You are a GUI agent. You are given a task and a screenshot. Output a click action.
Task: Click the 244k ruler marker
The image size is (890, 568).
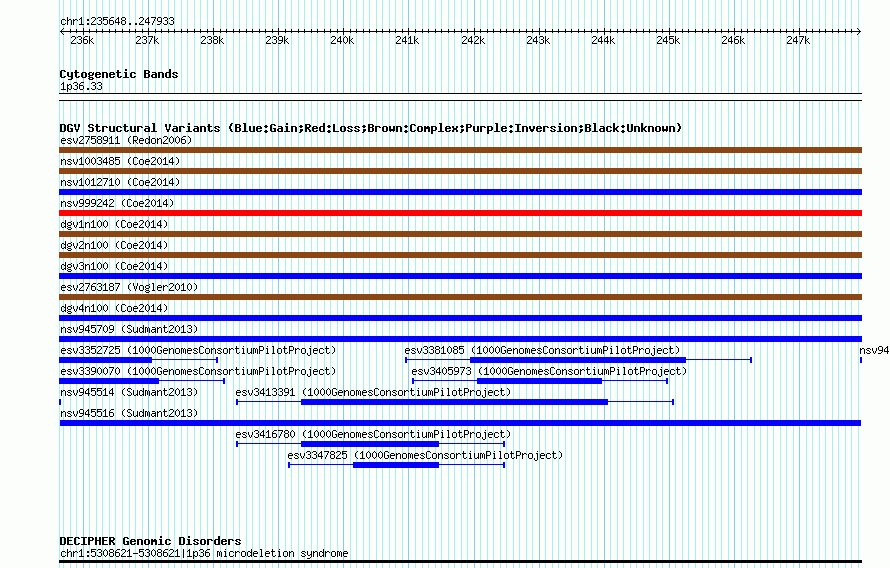point(603,40)
